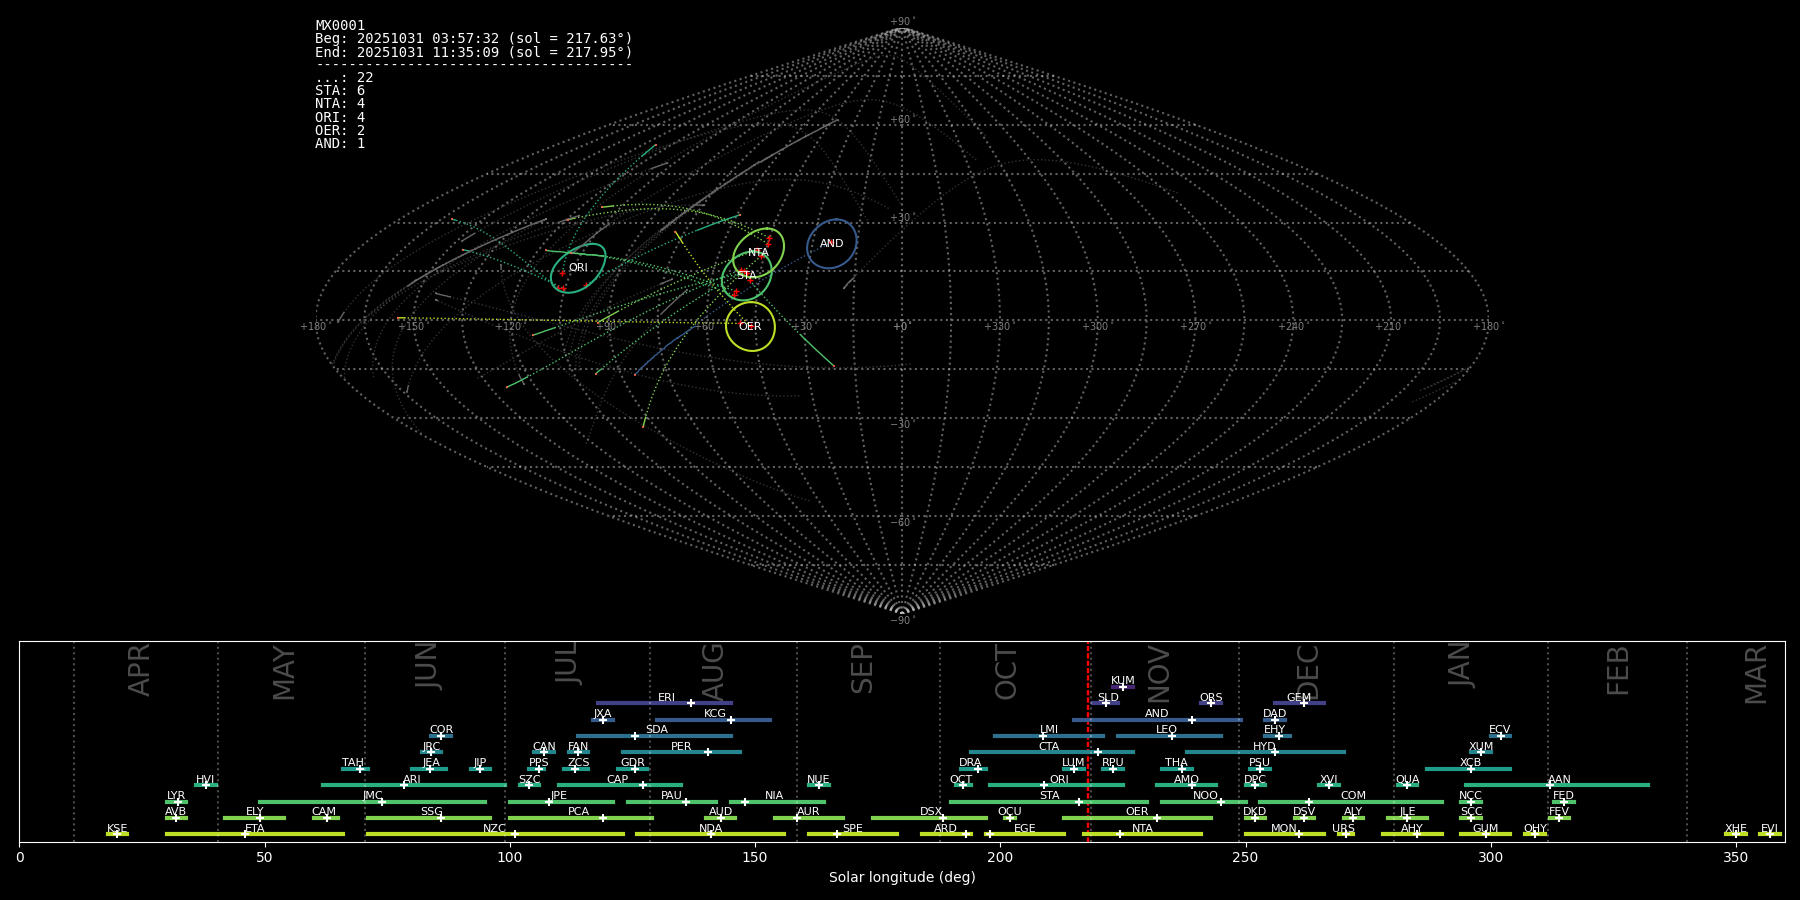Screen dimensions: 1800x900
Task: Click the ORI radiant label on sky map
Action: point(578,268)
